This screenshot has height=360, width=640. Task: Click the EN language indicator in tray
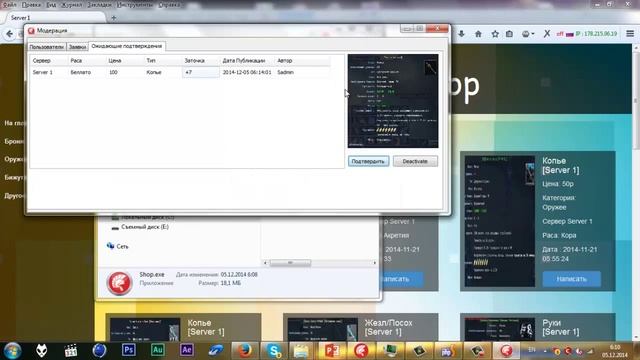[x=532, y=350]
